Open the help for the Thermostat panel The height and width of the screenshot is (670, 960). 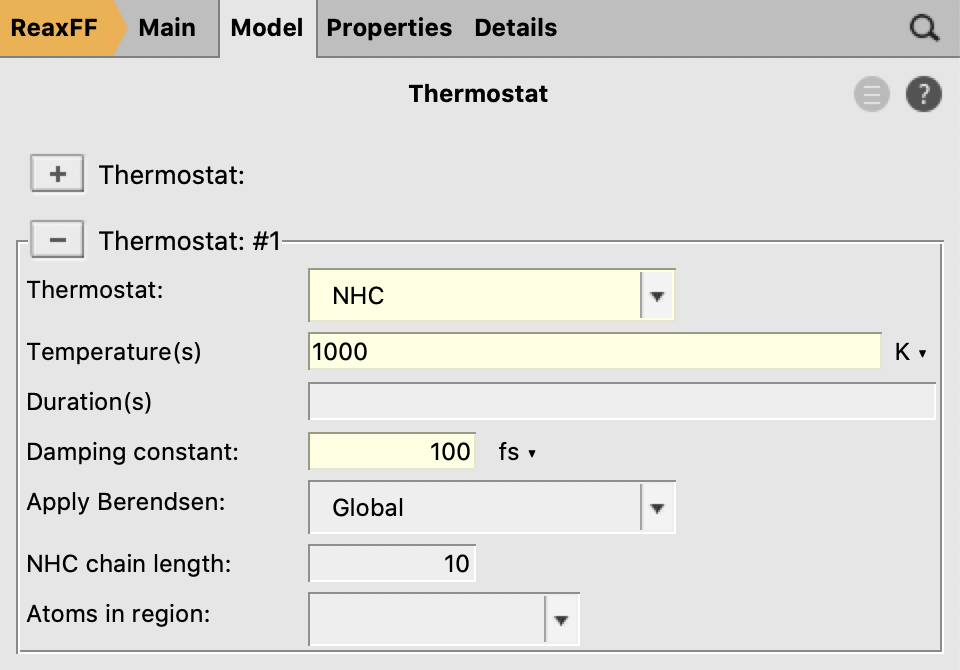click(923, 94)
